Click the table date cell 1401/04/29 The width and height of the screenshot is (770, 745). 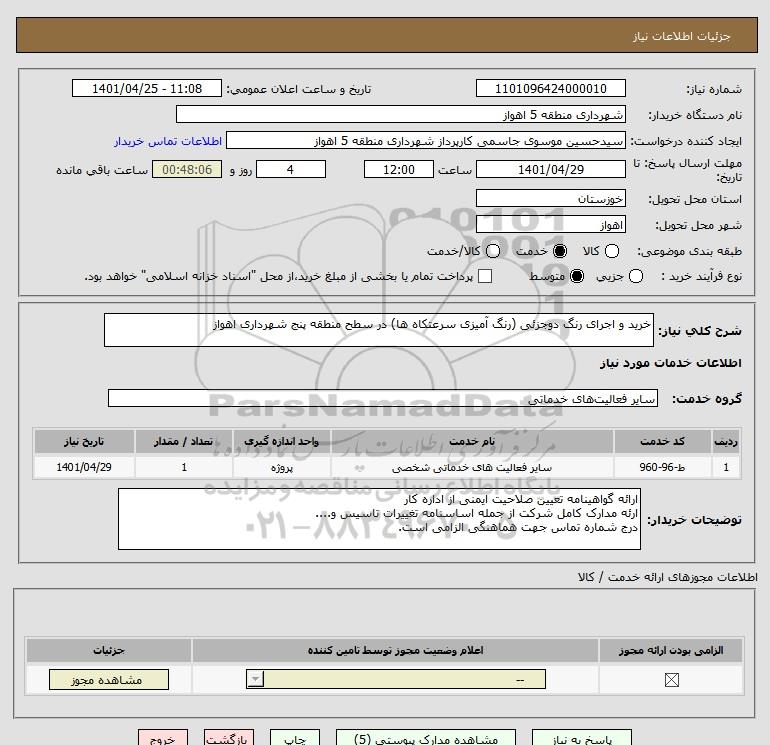click(84, 467)
